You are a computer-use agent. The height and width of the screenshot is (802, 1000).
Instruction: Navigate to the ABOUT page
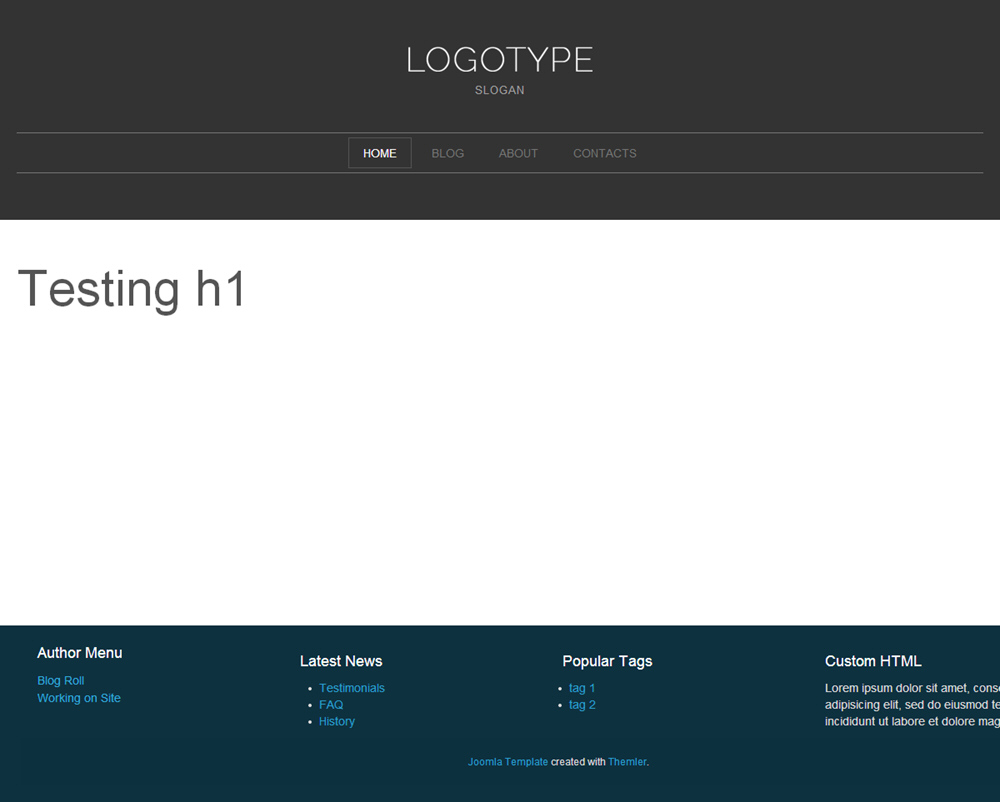tap(518, 153)
